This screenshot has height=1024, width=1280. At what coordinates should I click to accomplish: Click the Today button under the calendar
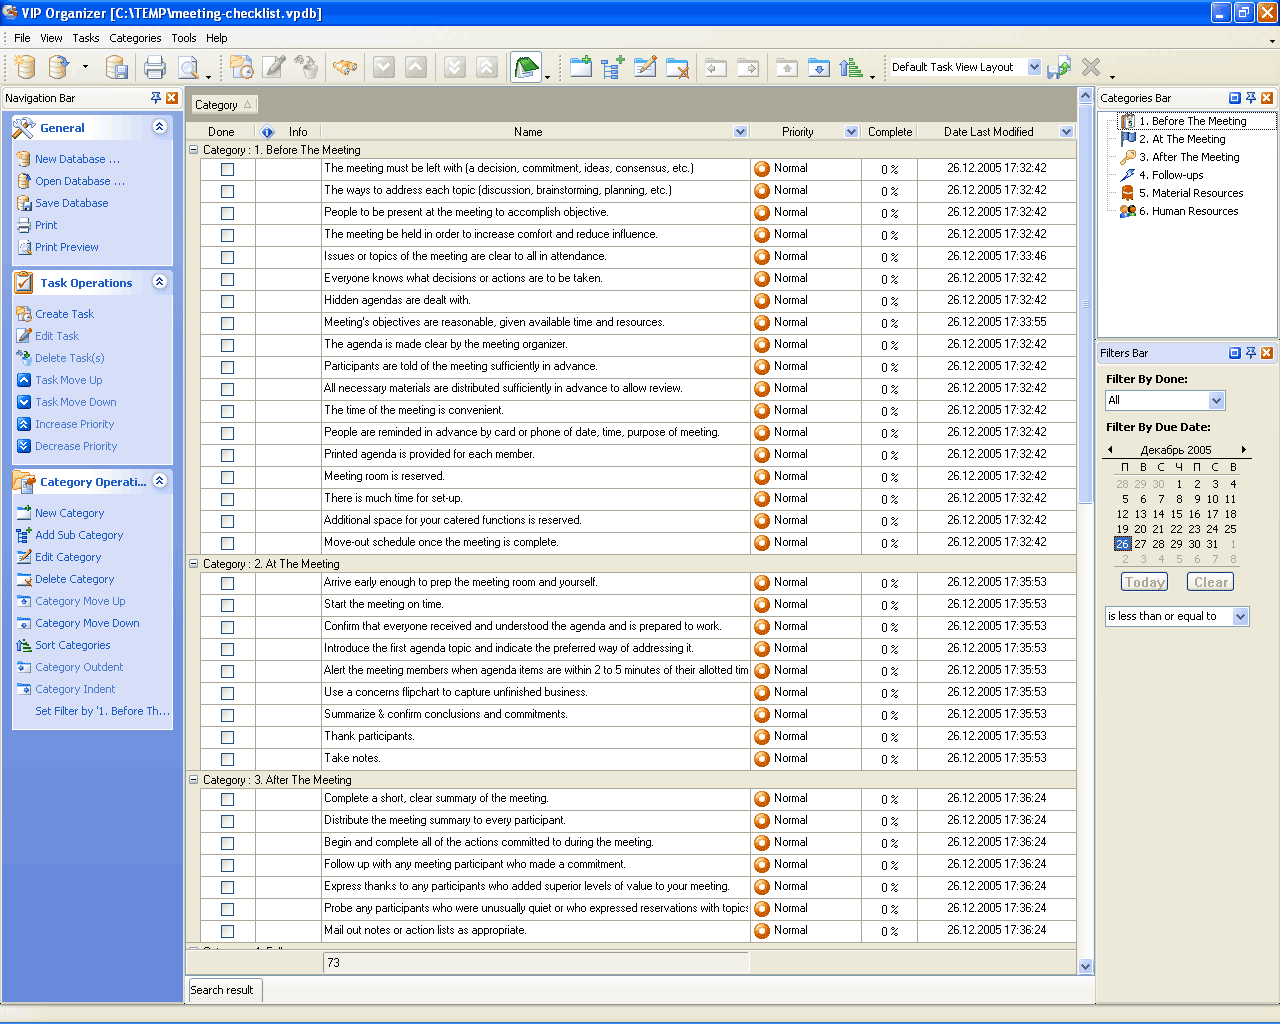pyautogui.click(x=1144, y=582)
